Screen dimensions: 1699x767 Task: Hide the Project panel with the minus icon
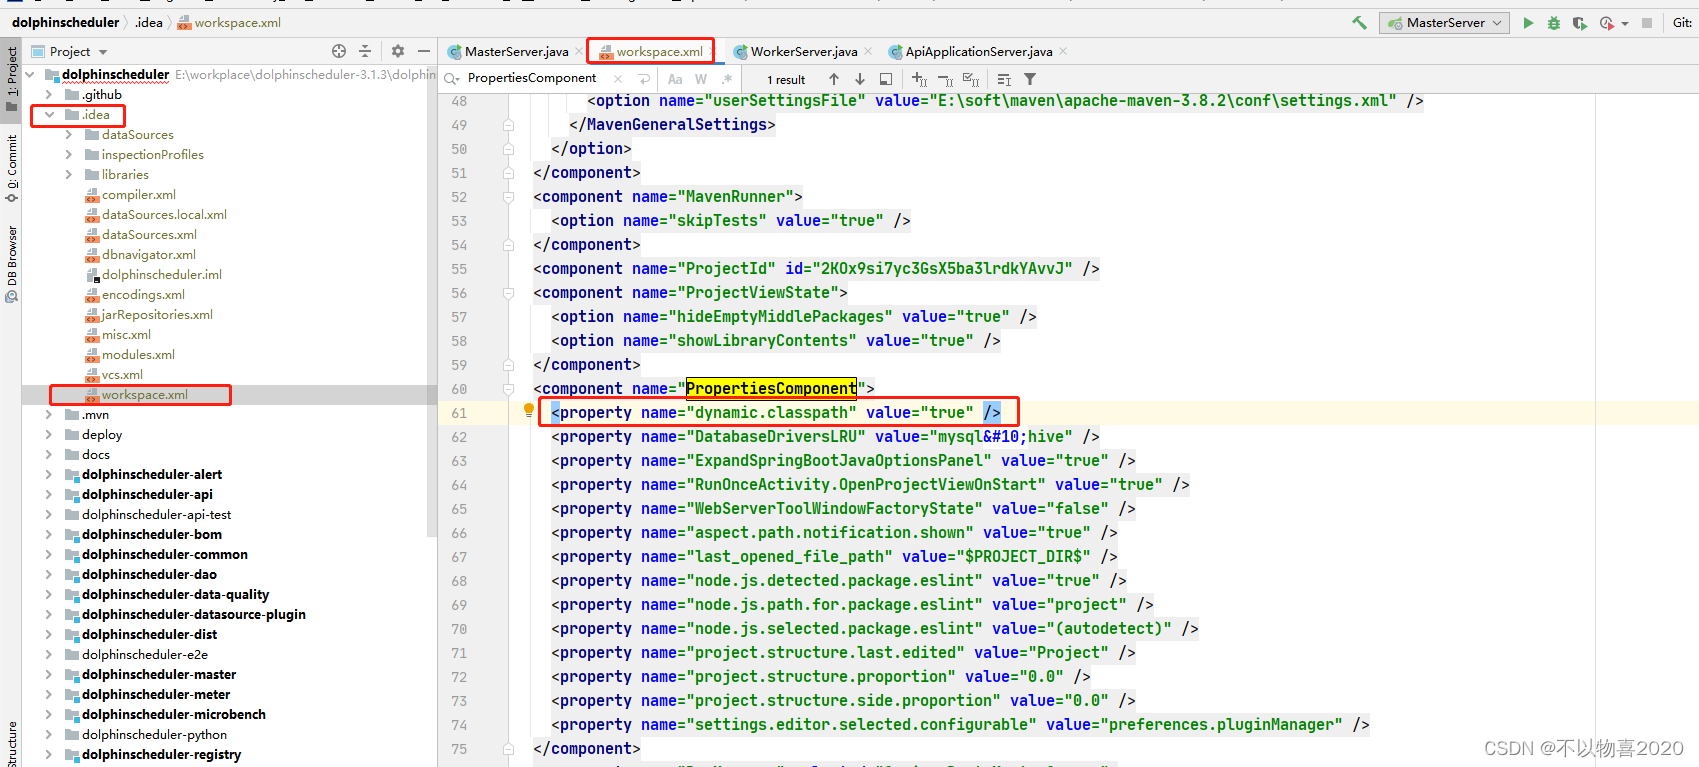point(424,51)
